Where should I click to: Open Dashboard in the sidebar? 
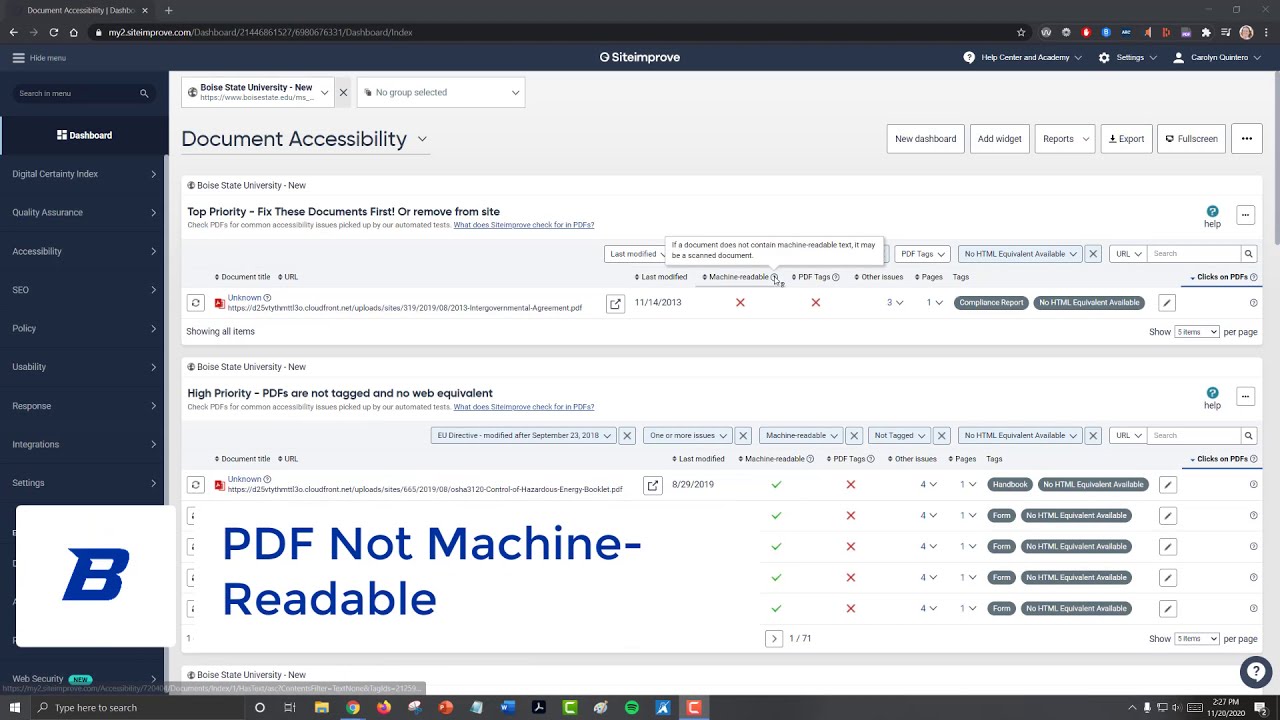(84, 135)
